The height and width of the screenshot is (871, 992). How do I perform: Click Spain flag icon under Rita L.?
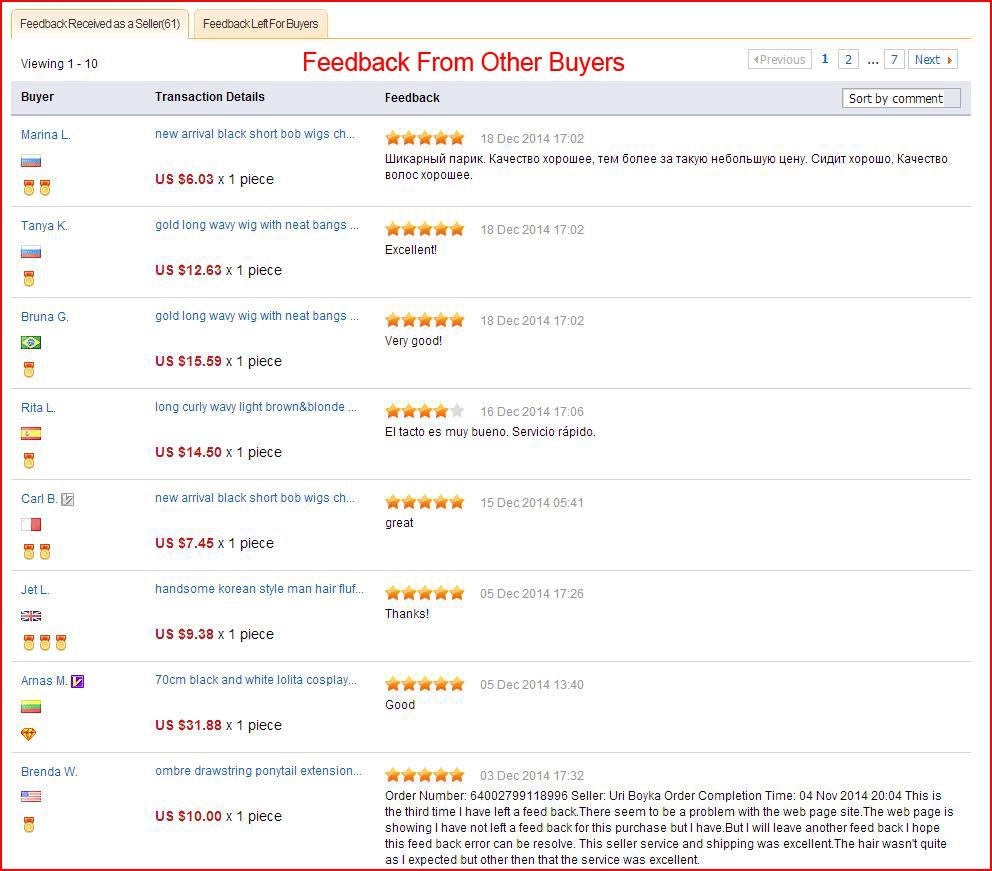31,434
